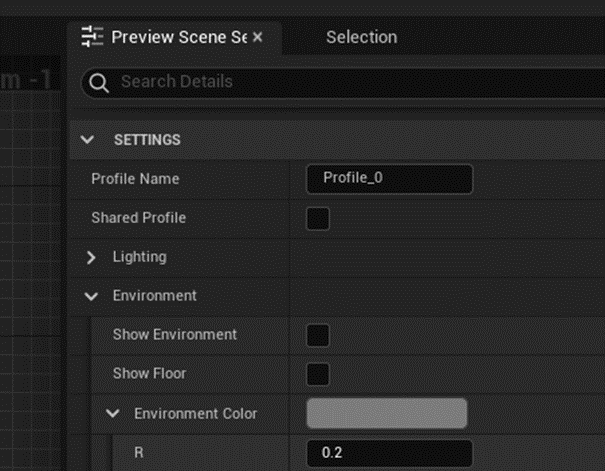Image resolution: width=605 pixels, height=471 pixels.
Task: Click the Shared Profile property label
Action: pyautogui.click(x=138, y=218)
